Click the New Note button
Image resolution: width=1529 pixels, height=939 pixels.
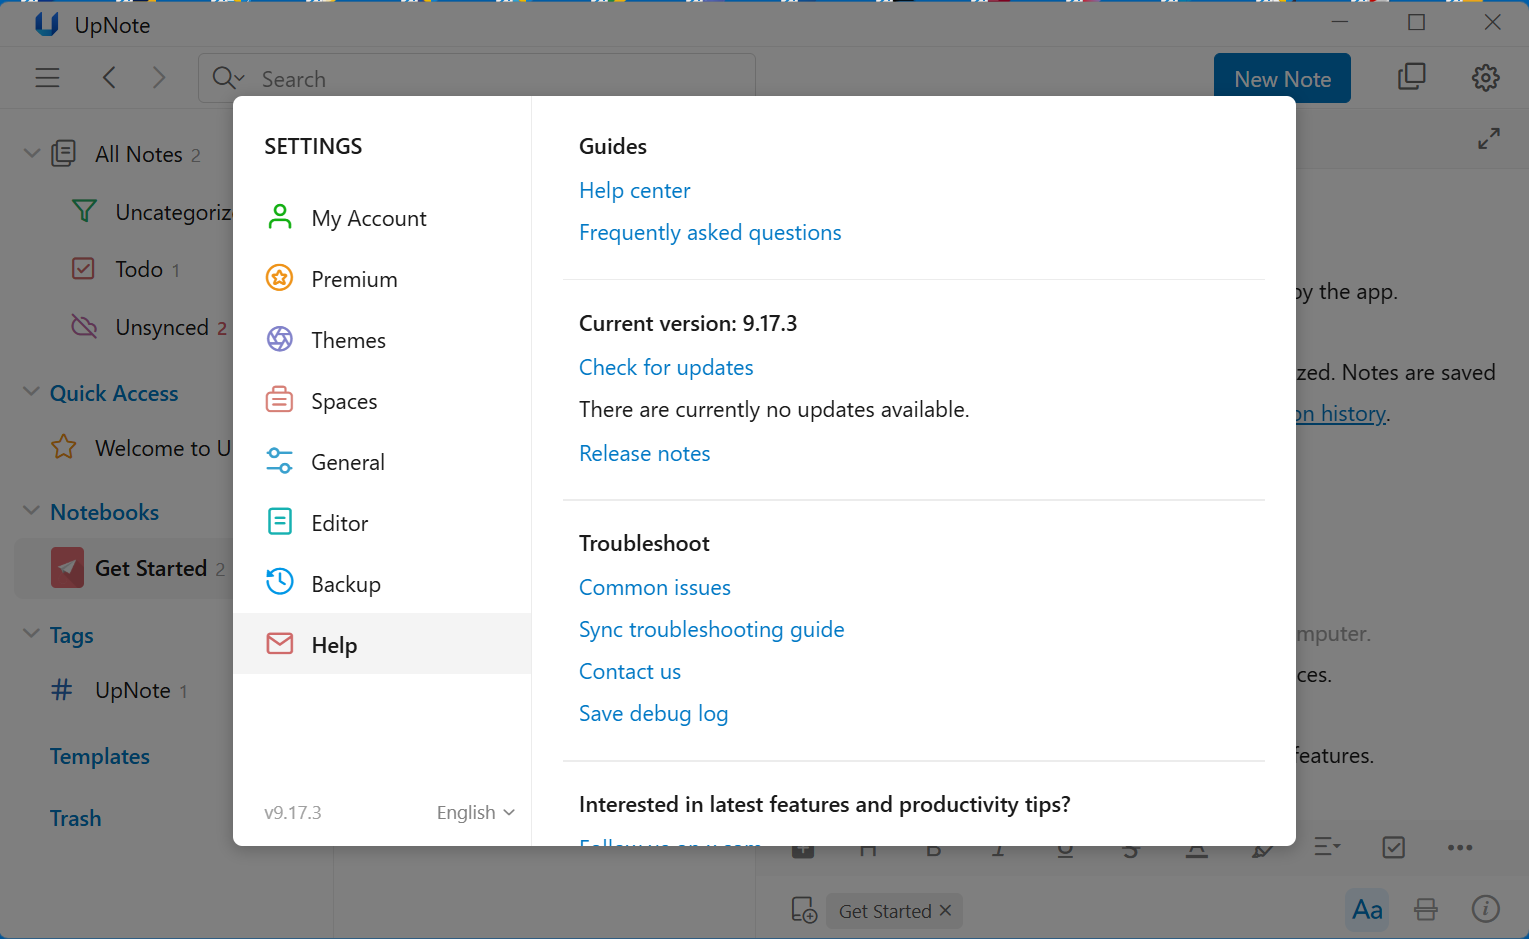(1281, 79)
